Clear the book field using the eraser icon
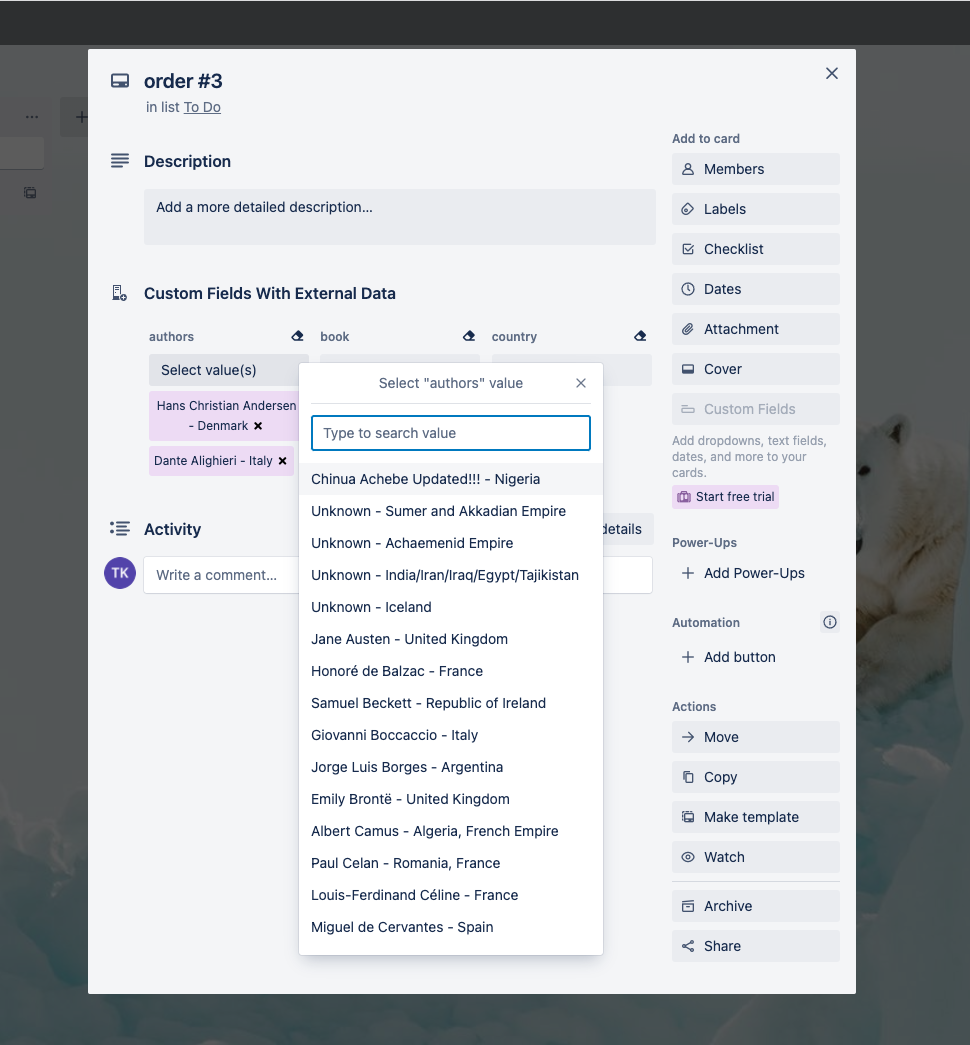 click(469, 336)
